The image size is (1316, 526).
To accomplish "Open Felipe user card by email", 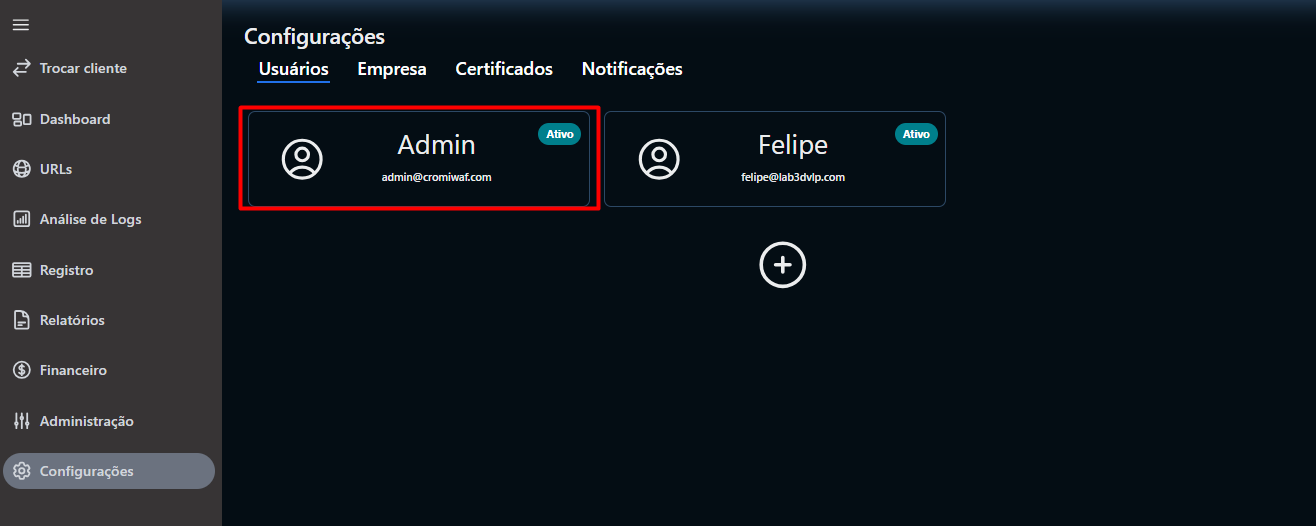I will click(x=792, y=177).
